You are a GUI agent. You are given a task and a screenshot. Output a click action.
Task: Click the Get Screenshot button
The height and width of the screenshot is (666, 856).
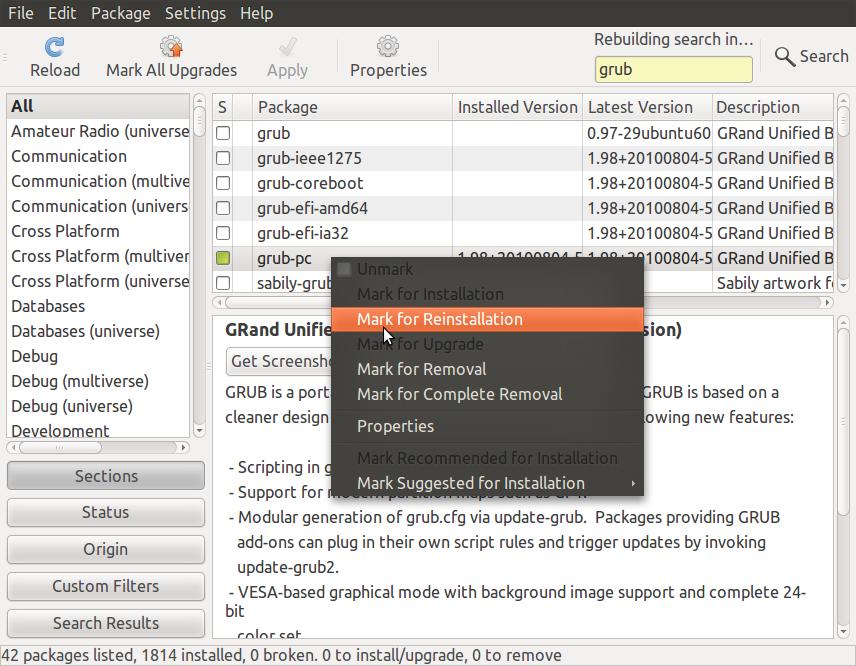pyautogui.click(x=278, y=361)
